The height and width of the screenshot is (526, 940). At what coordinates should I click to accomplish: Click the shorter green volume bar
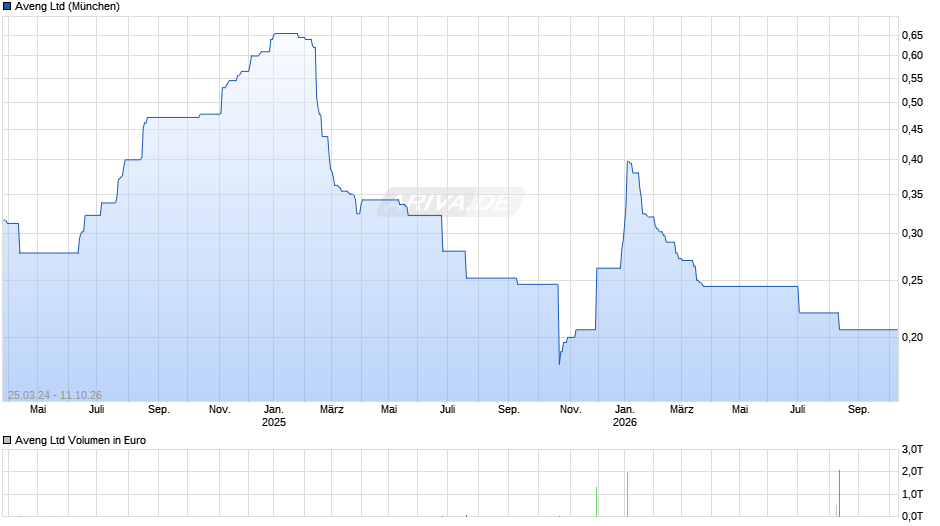(x=596, y=502)
